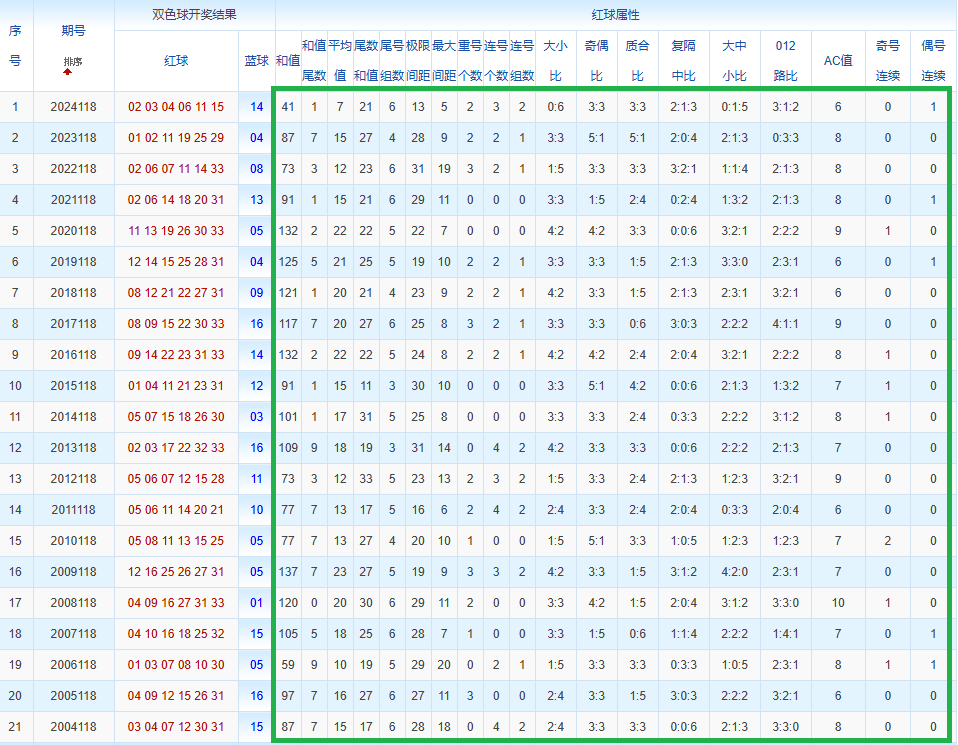958x745 pixels.
Task: Click red balls 04 09 16 27 31 33
Action: 176,603
